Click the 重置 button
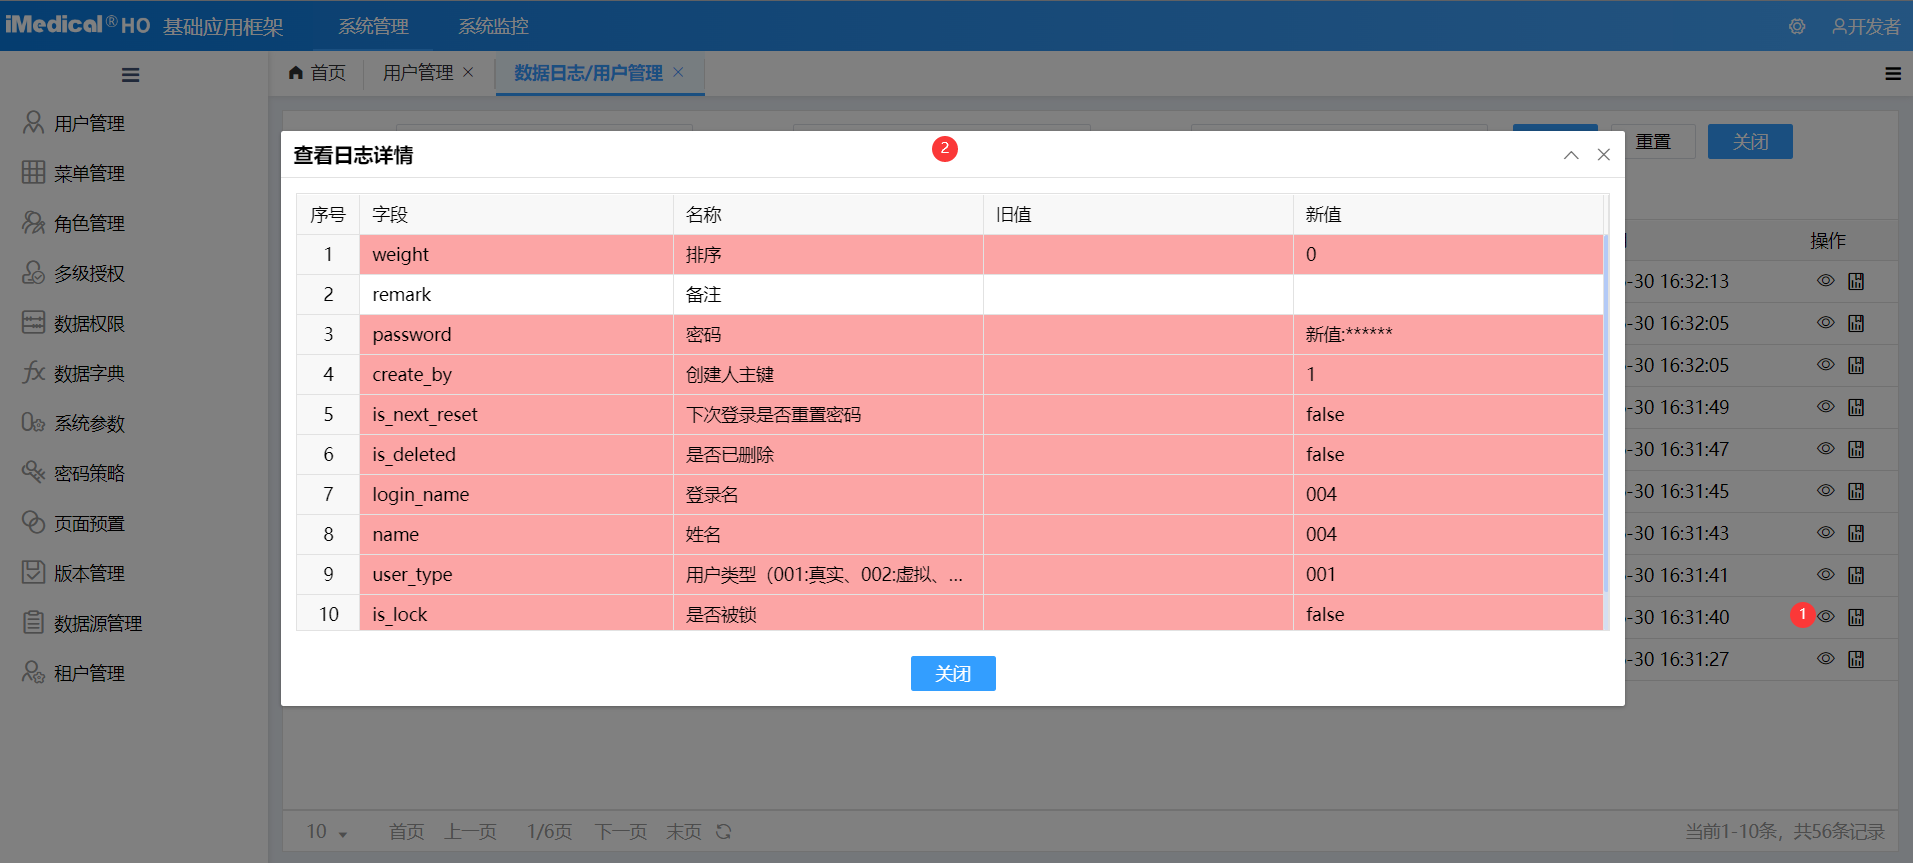 [x=1653, y=142]
